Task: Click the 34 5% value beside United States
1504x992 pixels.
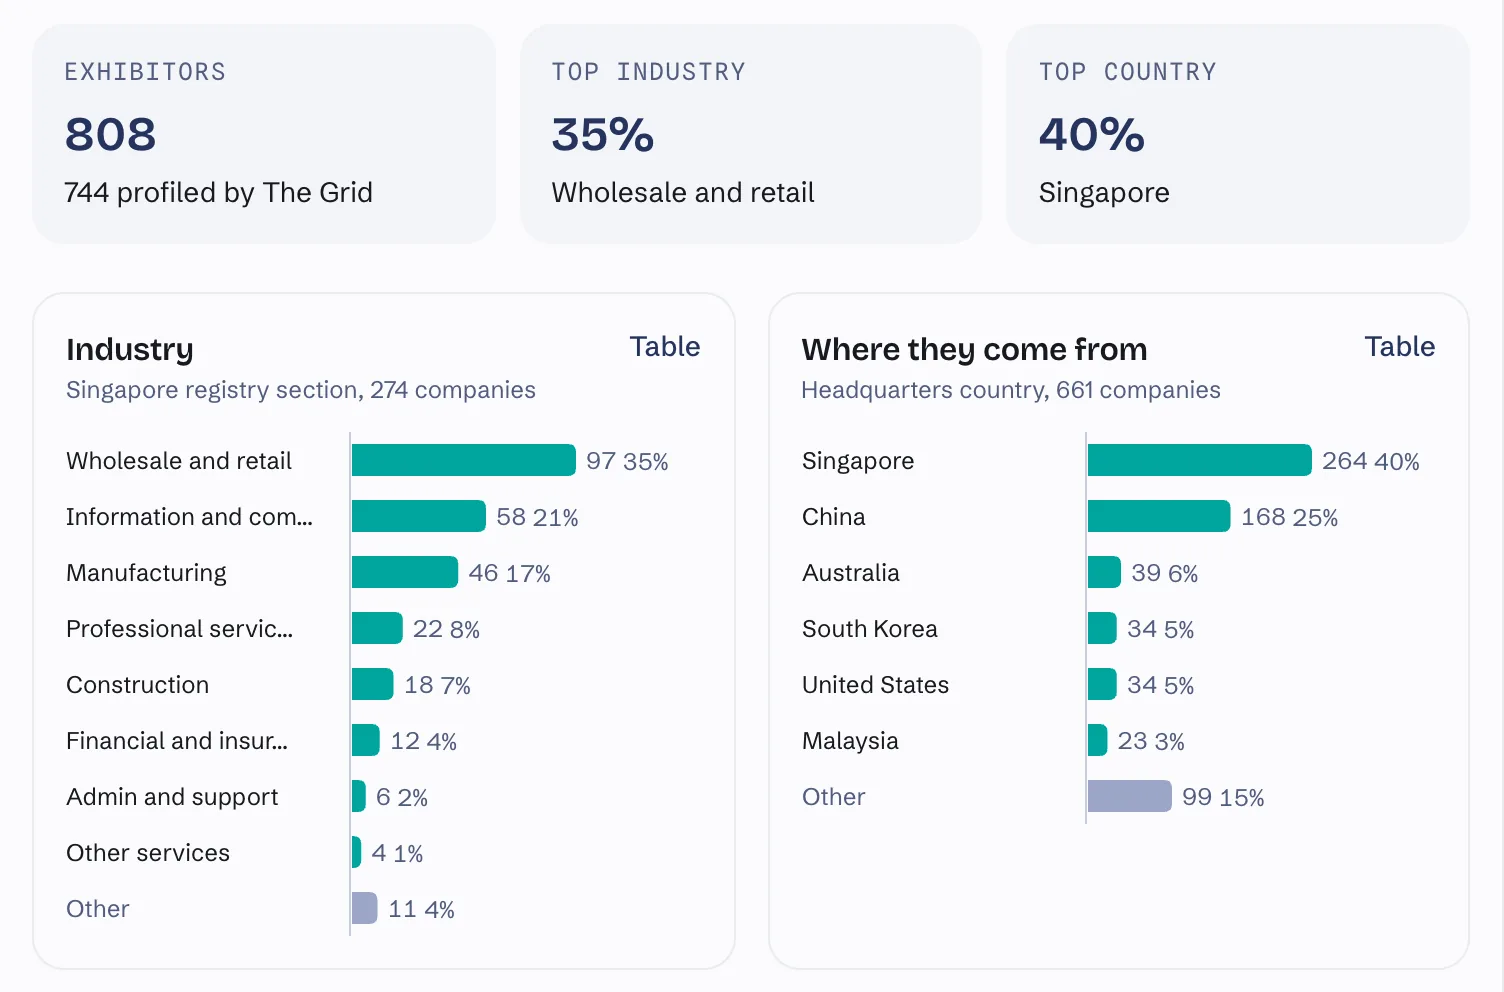Action: tap(1160, 685)
